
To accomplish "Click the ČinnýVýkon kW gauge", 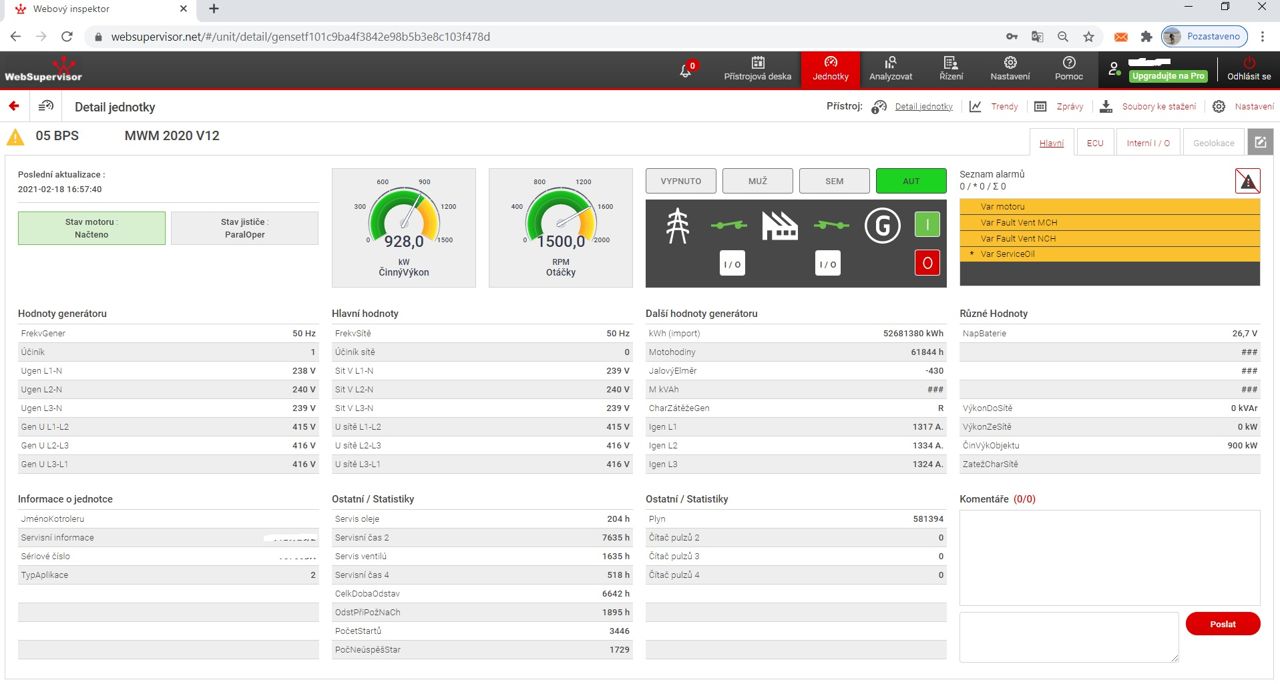I will point(404,228).
